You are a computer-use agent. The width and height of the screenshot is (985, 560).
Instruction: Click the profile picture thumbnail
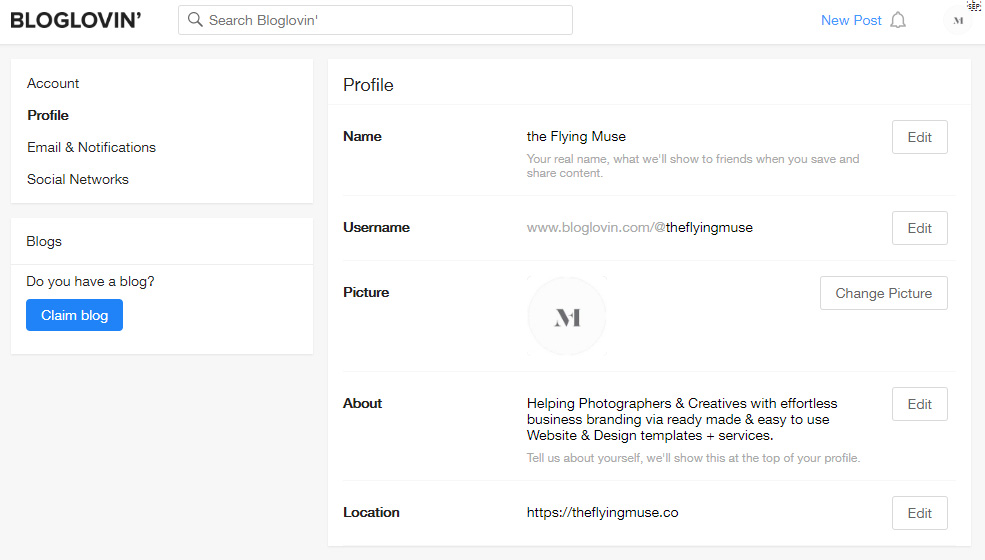pyautogui.click(x=567, y=316)
